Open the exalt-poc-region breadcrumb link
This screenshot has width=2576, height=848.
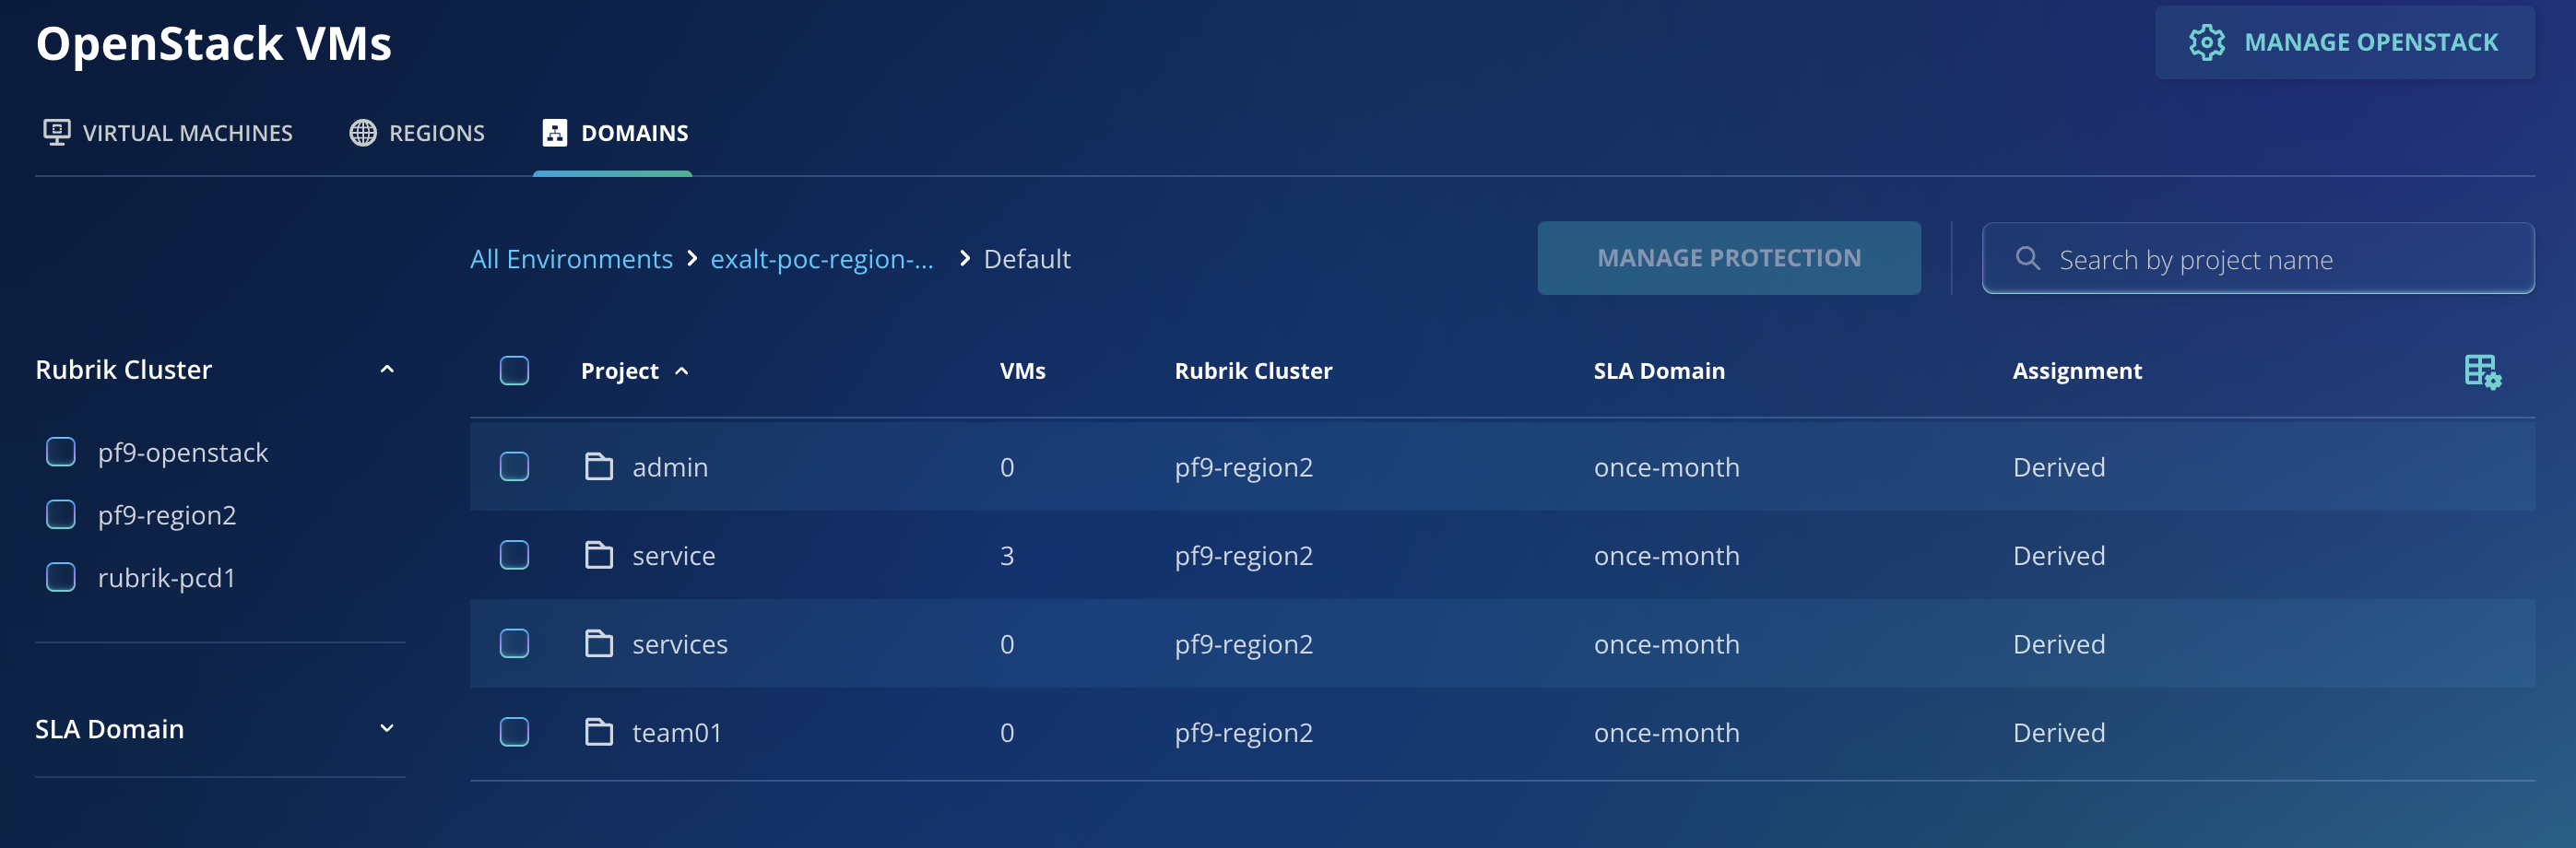click(x=821, y=259)
